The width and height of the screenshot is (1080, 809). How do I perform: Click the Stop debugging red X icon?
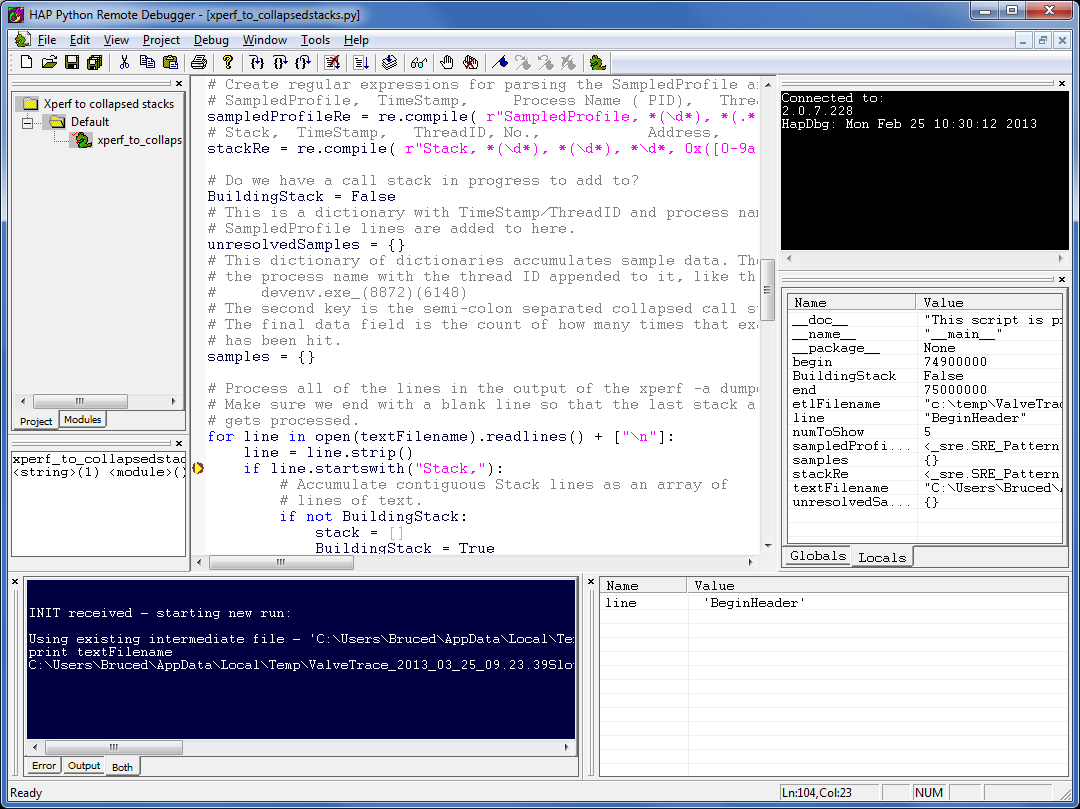pyautogui.click(x=332, y=63)
